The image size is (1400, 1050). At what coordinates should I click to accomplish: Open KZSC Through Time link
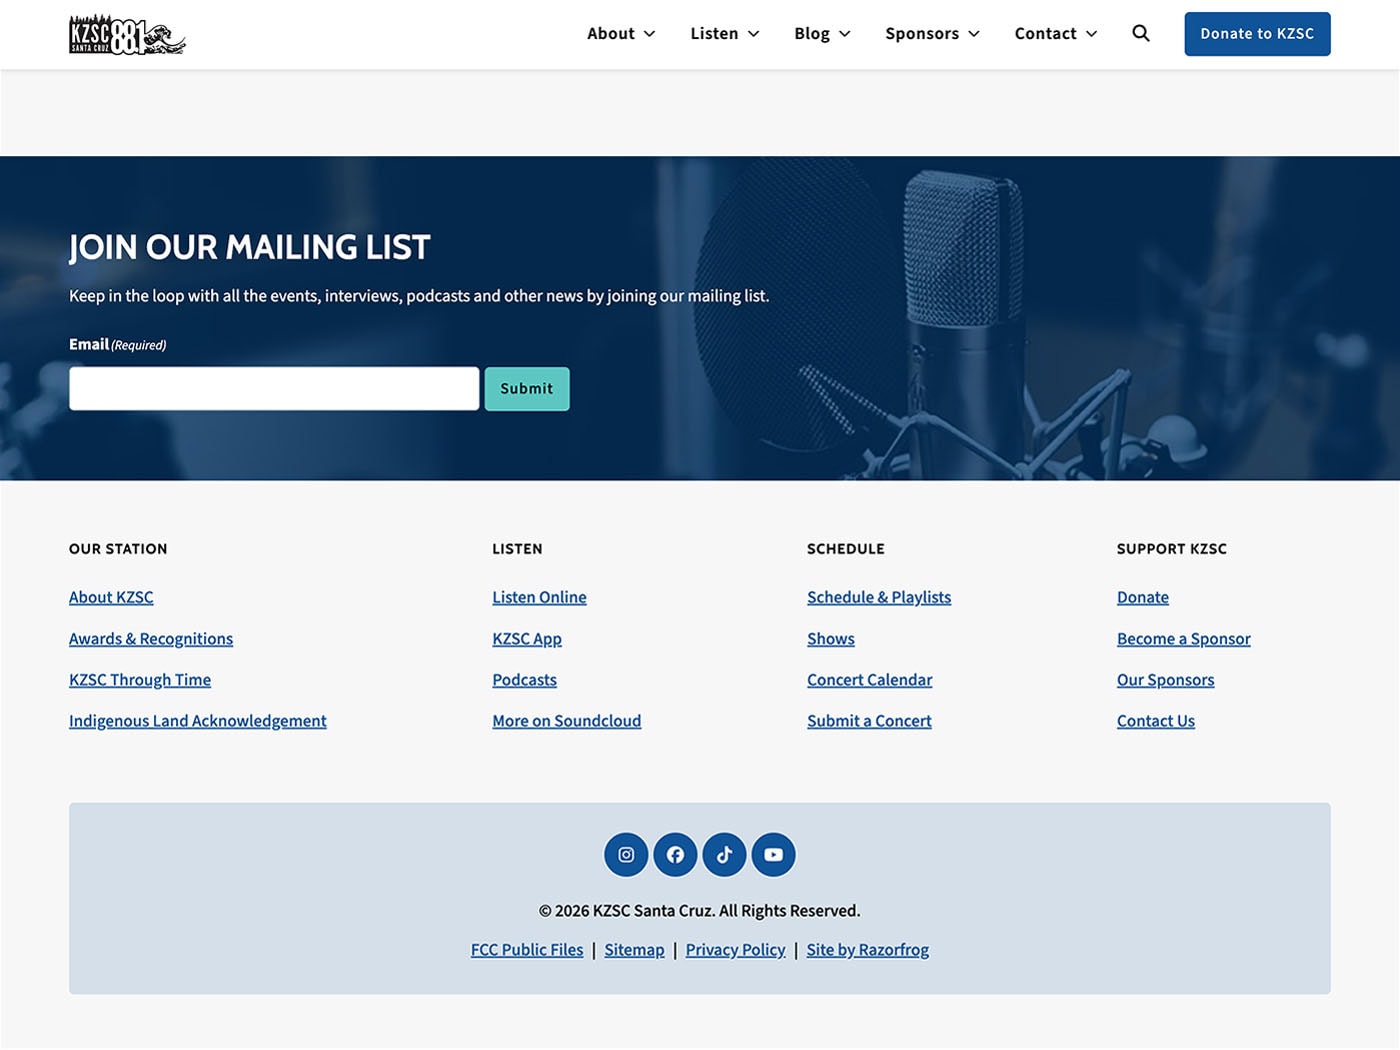point(140,680)
